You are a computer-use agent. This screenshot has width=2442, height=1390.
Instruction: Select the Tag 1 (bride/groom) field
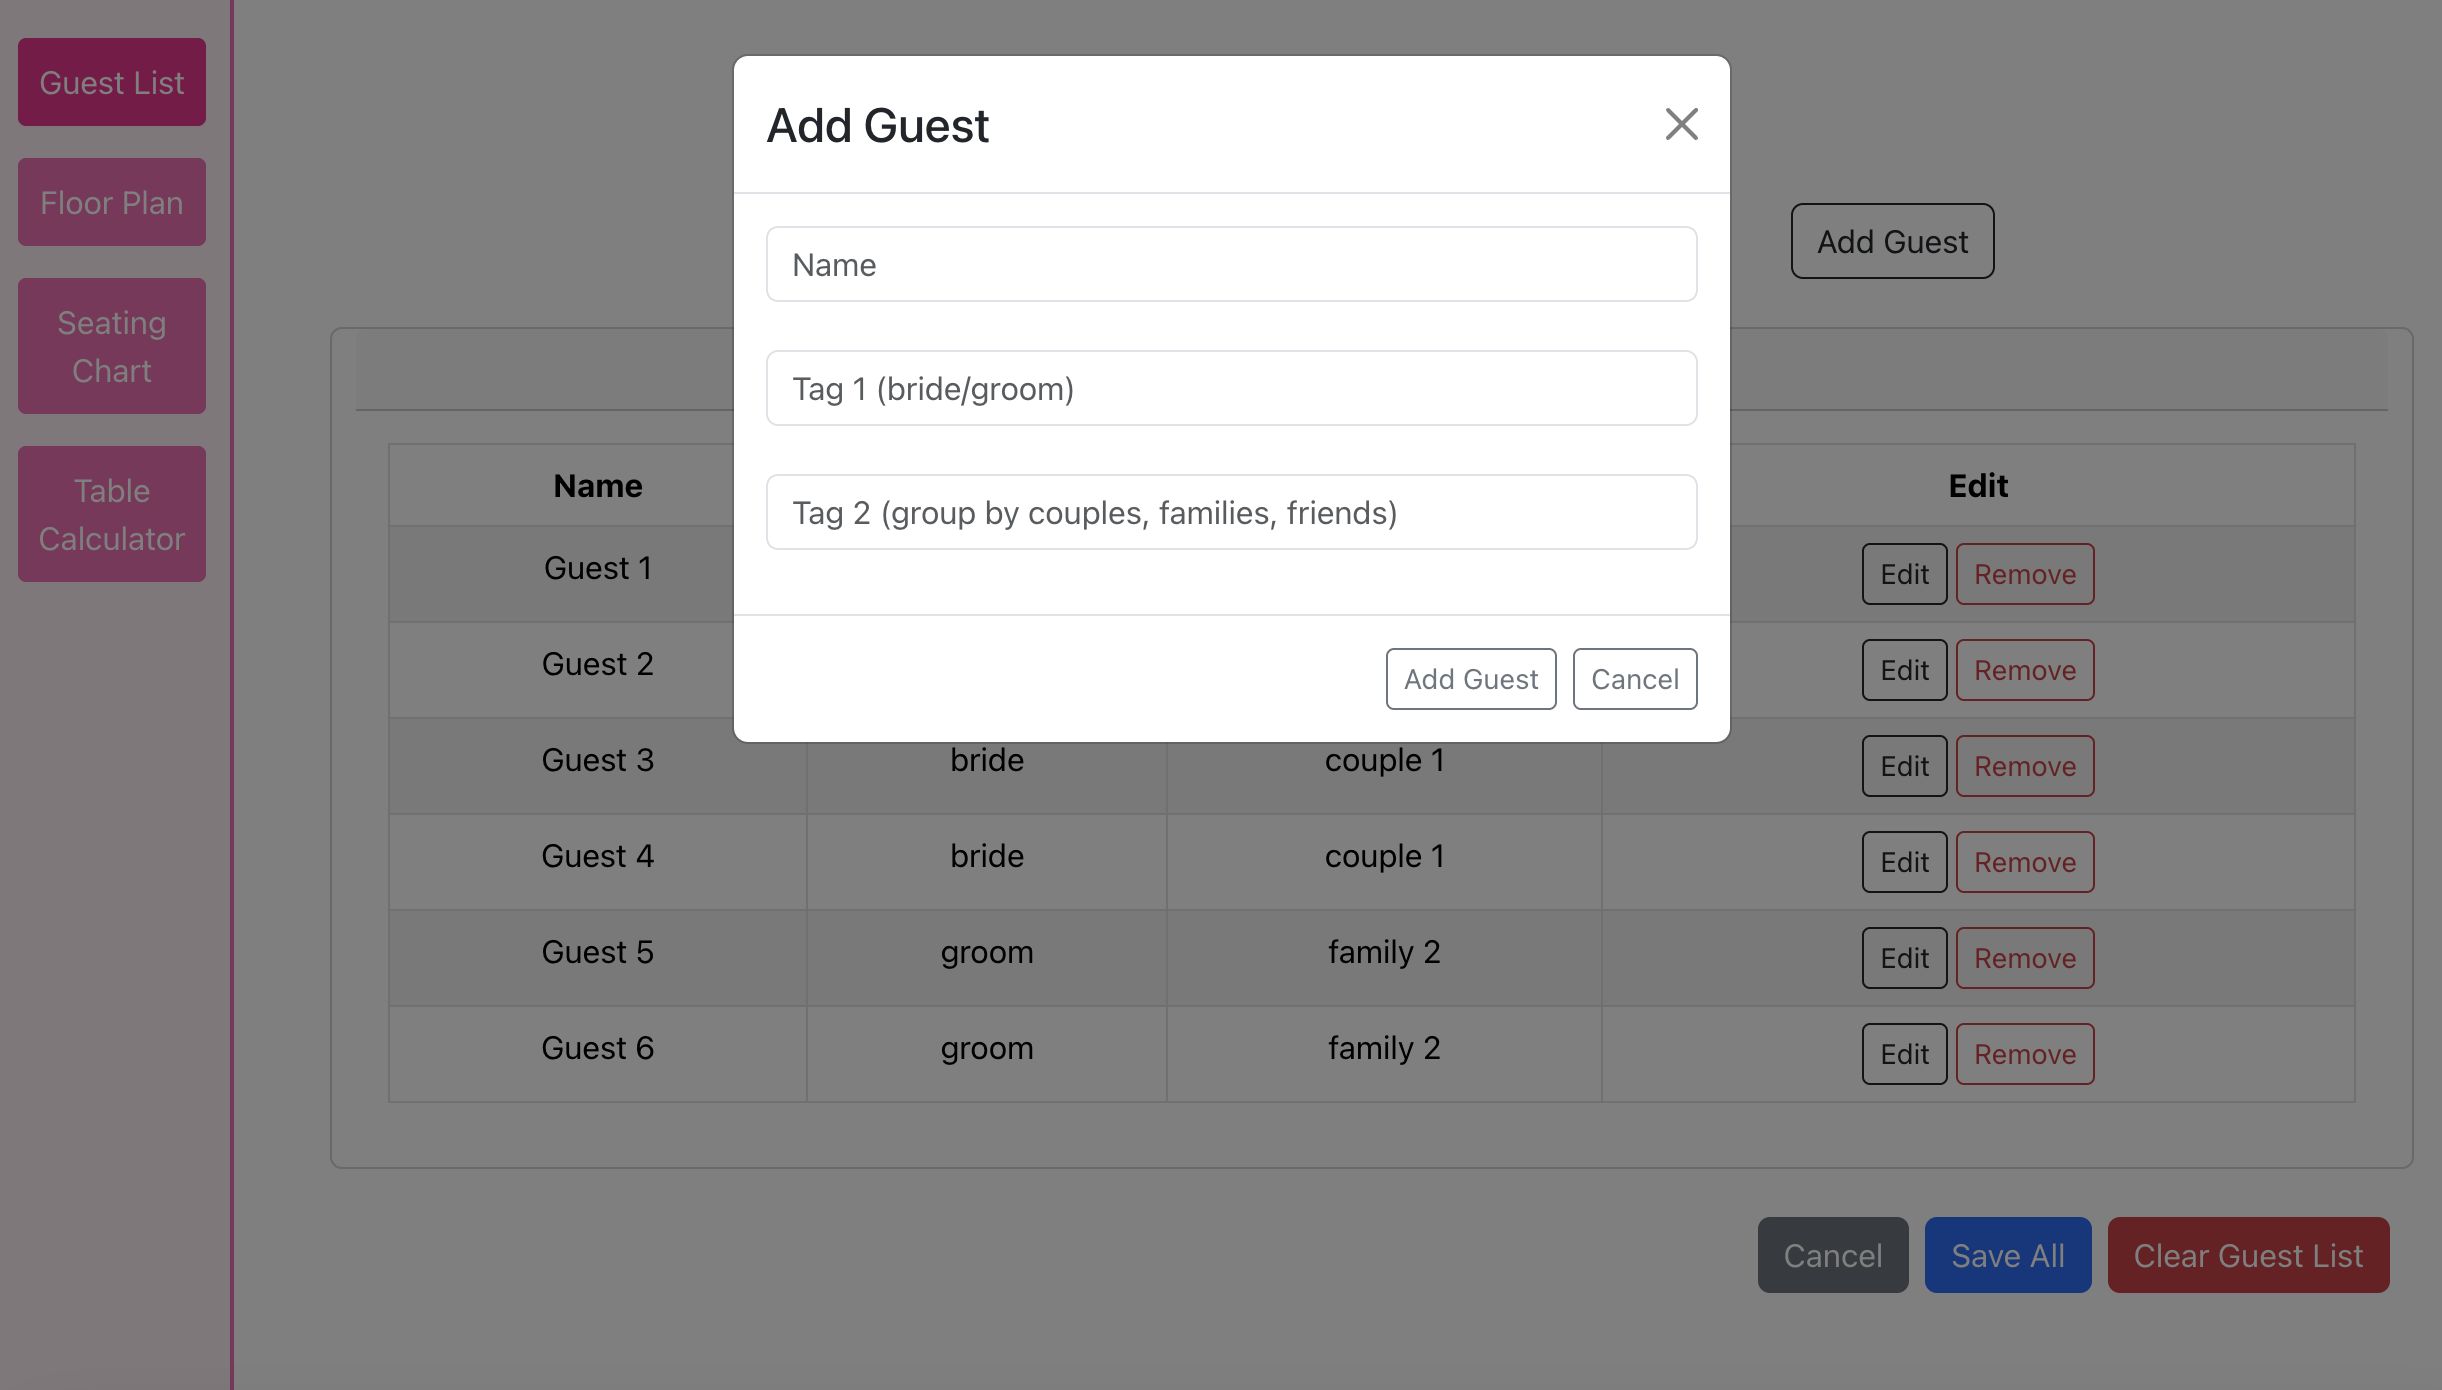[x=1231, y=388]
